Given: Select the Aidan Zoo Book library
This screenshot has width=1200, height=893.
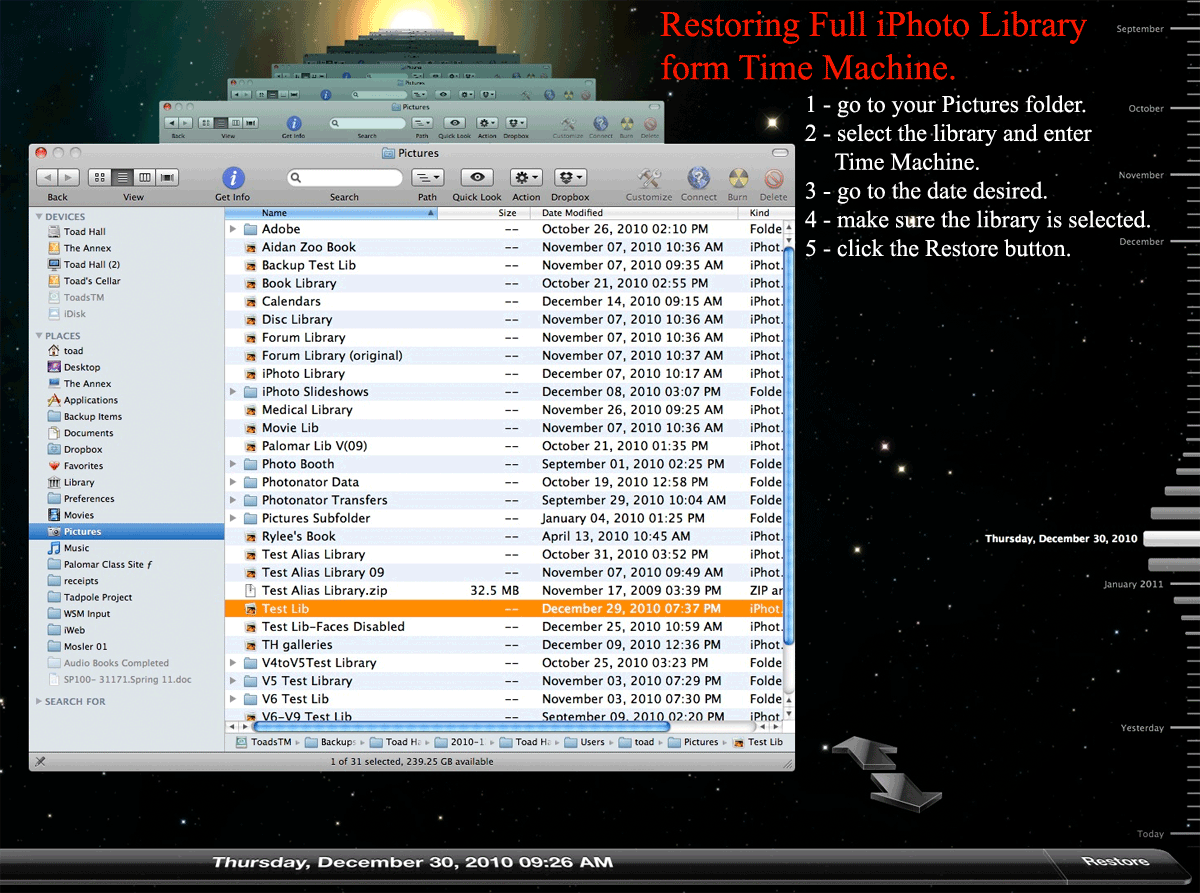Looking at the screenshot, I should 504,247.
